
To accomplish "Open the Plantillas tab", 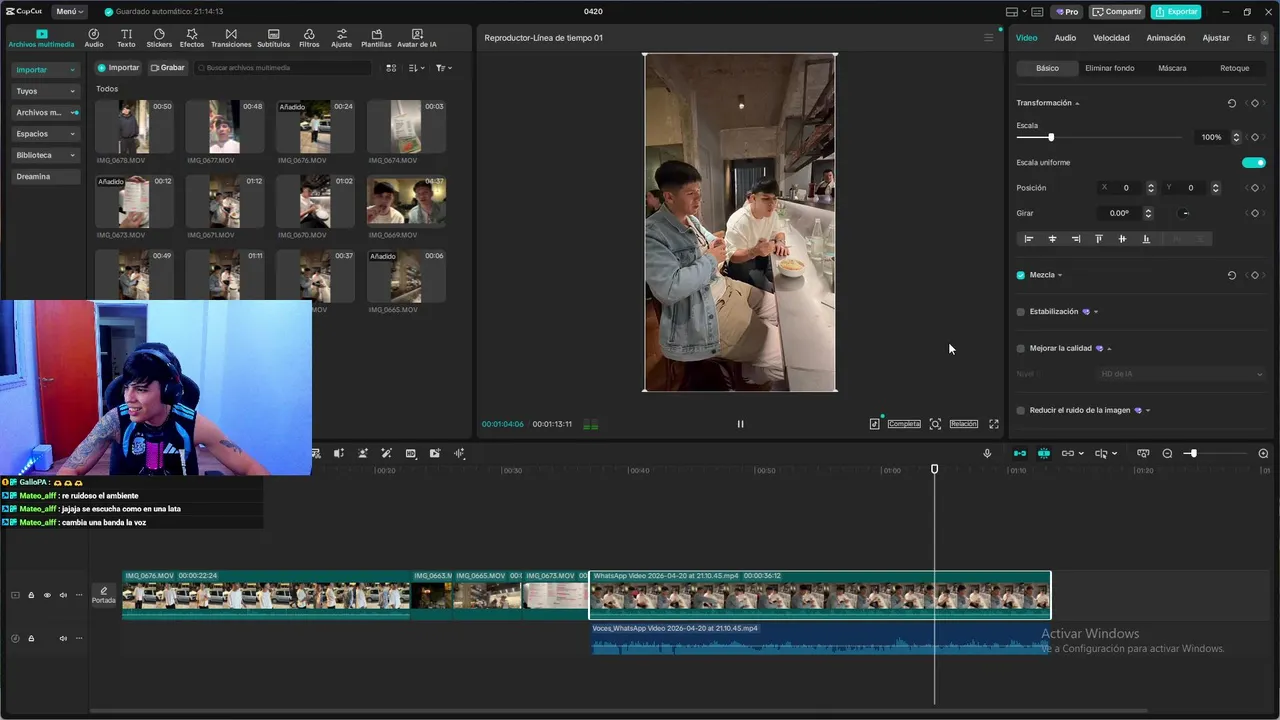I will click(x=376, y=38).
